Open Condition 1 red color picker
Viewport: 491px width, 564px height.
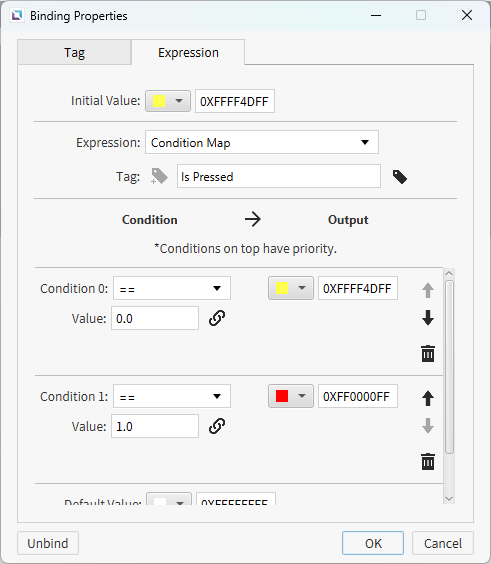(291, 396)
